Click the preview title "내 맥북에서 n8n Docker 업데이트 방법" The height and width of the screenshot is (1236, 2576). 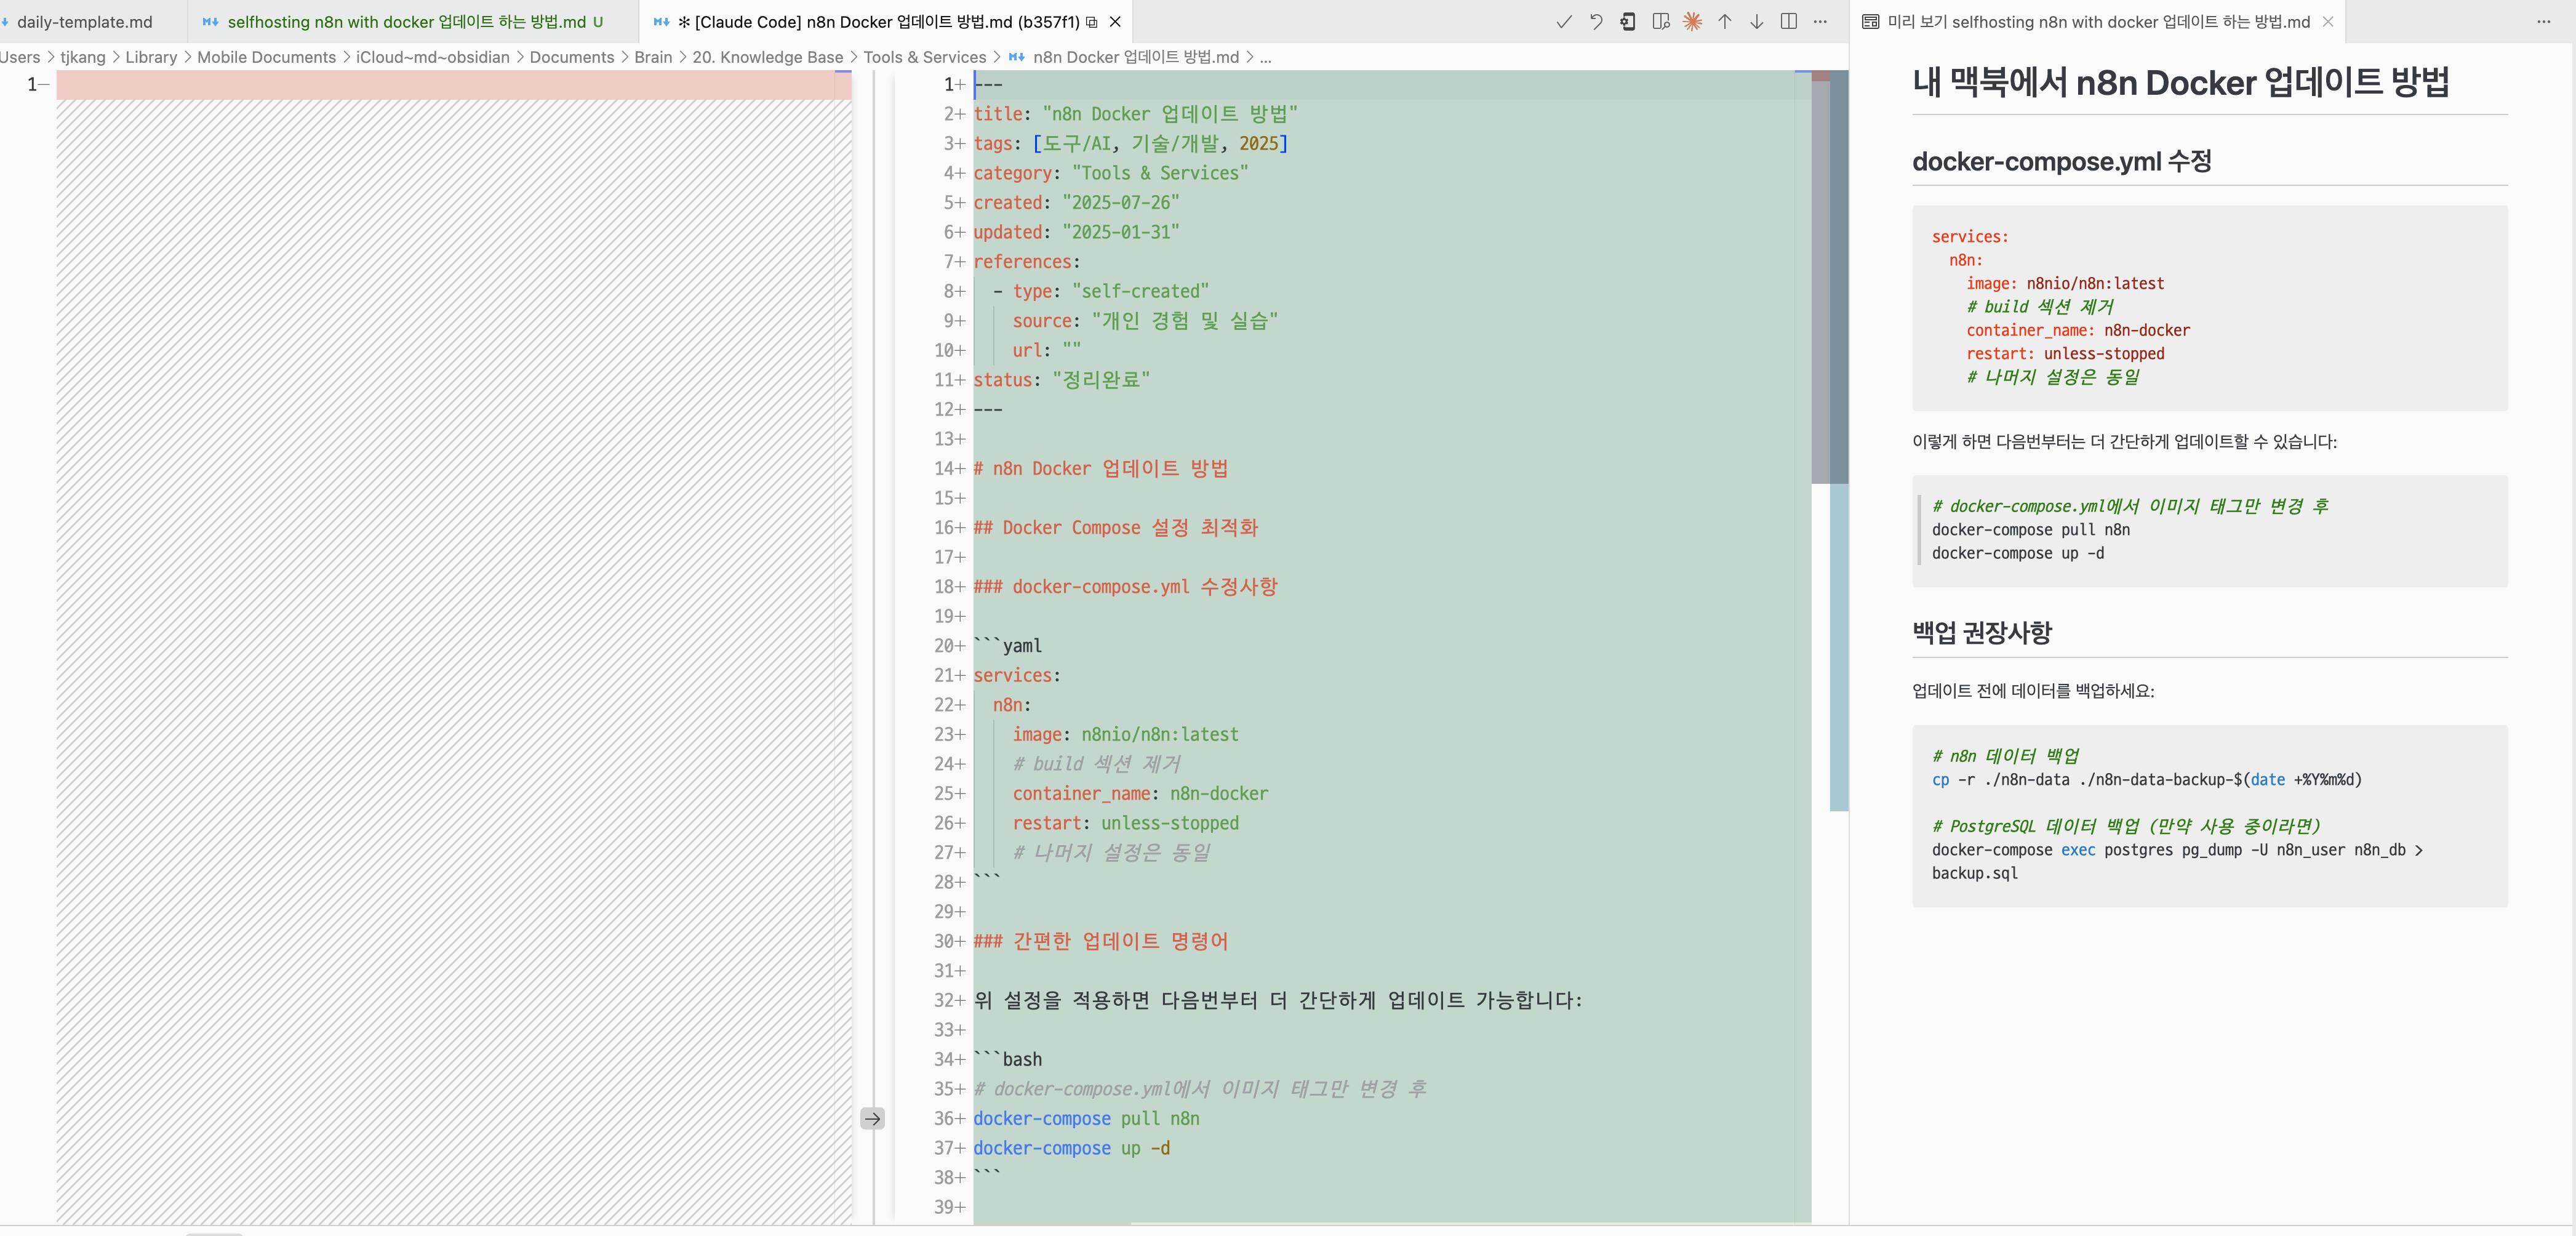point(2180,82)
